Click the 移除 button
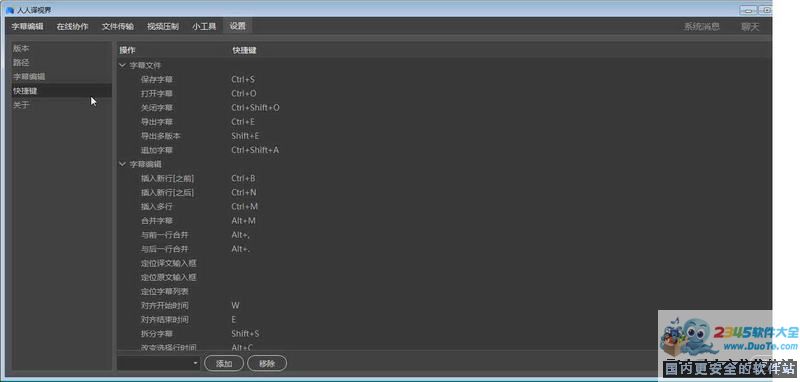The image size is (800, 382). pos(267,364)
